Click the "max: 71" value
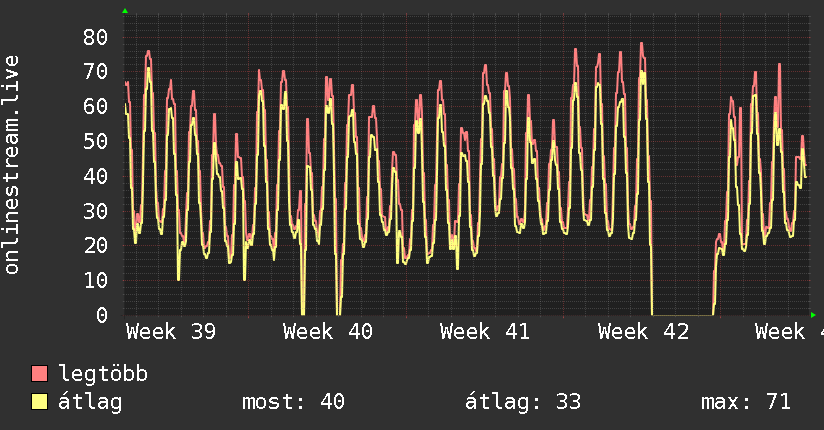This screenshot has height=430, width=824. [x=746, y=402]
